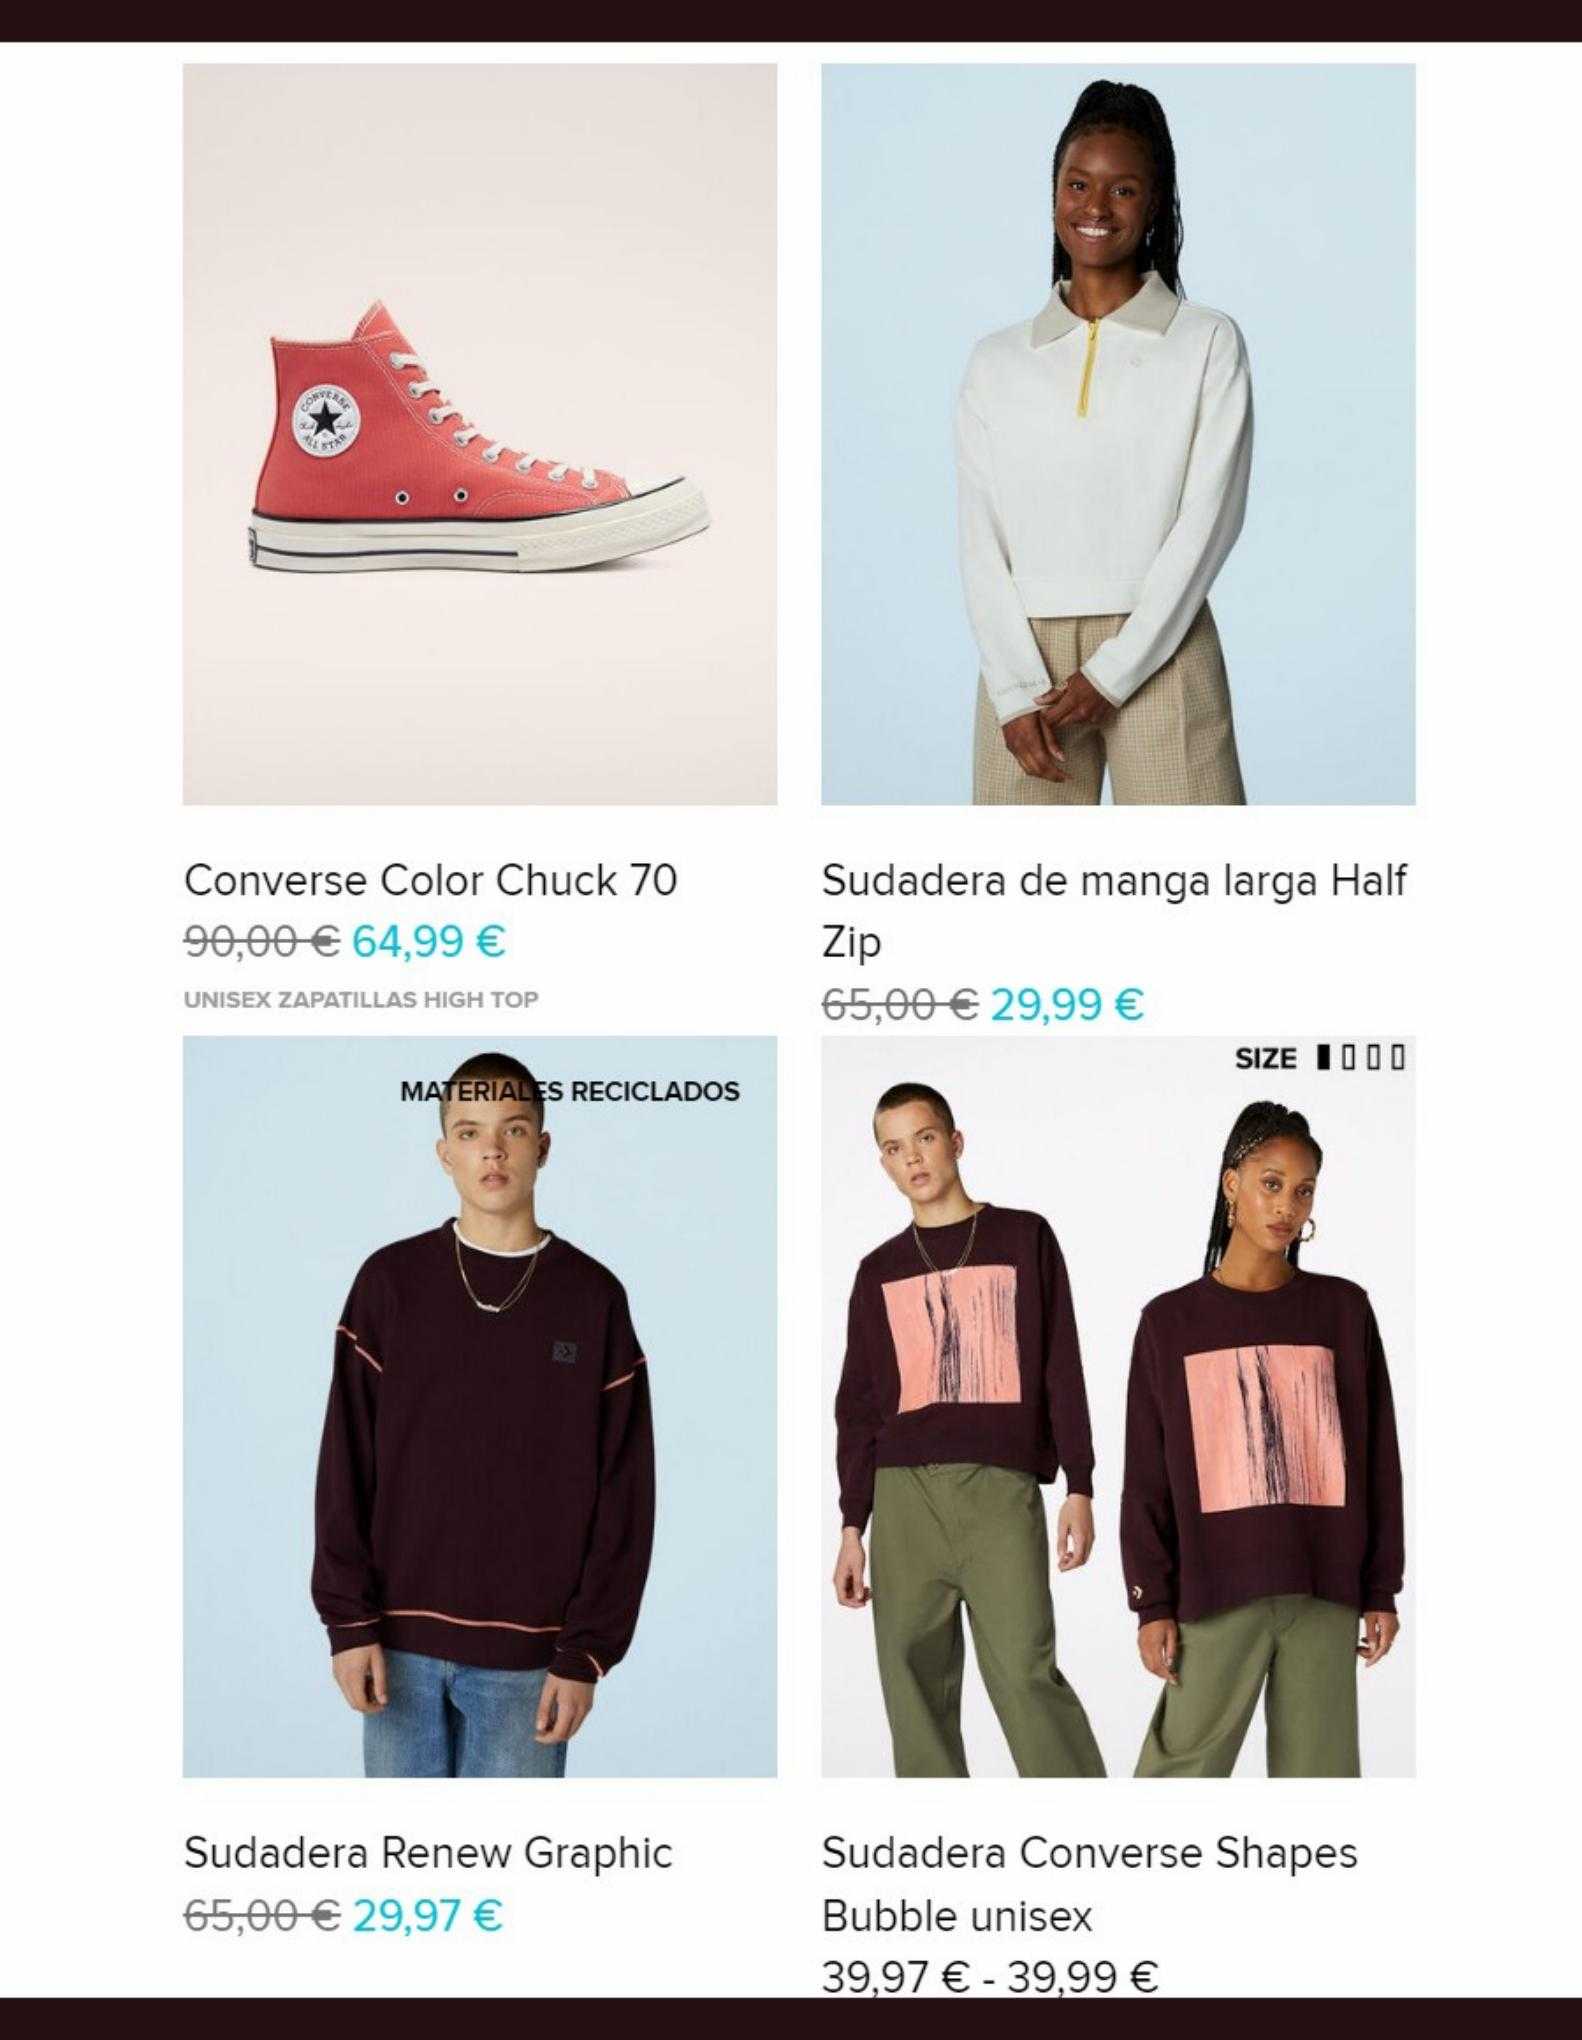Open the Shapes Bubble unisex sweatshirt photo
The image size is (1582, 2040).
[1118, 1407]
